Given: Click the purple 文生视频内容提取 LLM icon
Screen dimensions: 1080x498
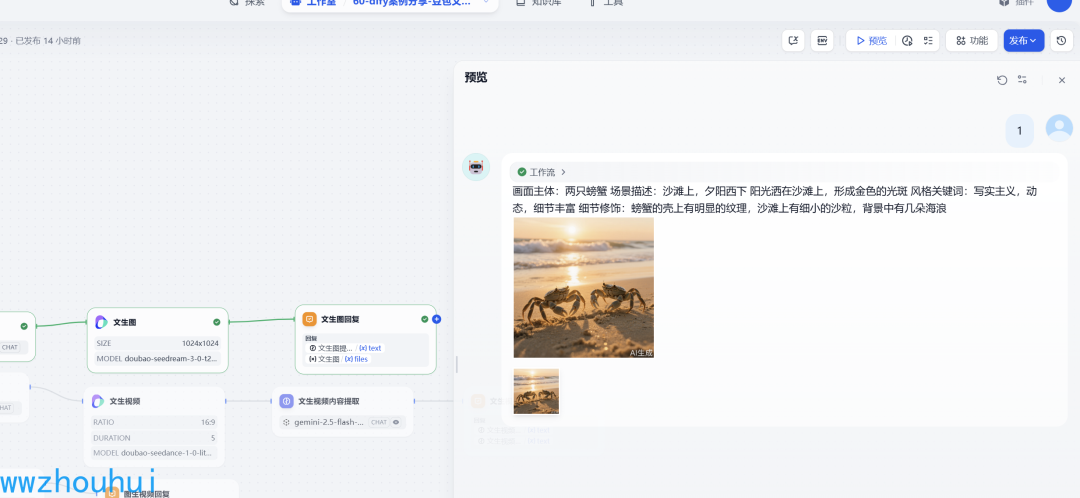Looking at the screenshot, I should click(287, 401).
